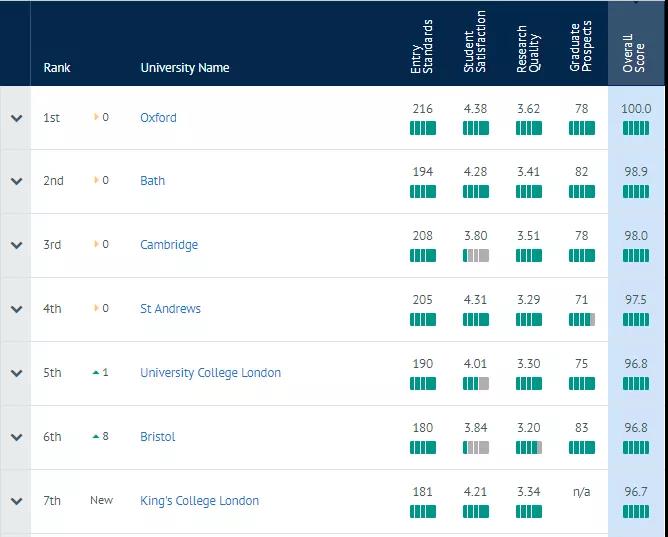The width and height of the screenshot is (668, 537).
Task: Sort by the Overall Score column header
Action: pyautogui.click(x=633, y=53)
